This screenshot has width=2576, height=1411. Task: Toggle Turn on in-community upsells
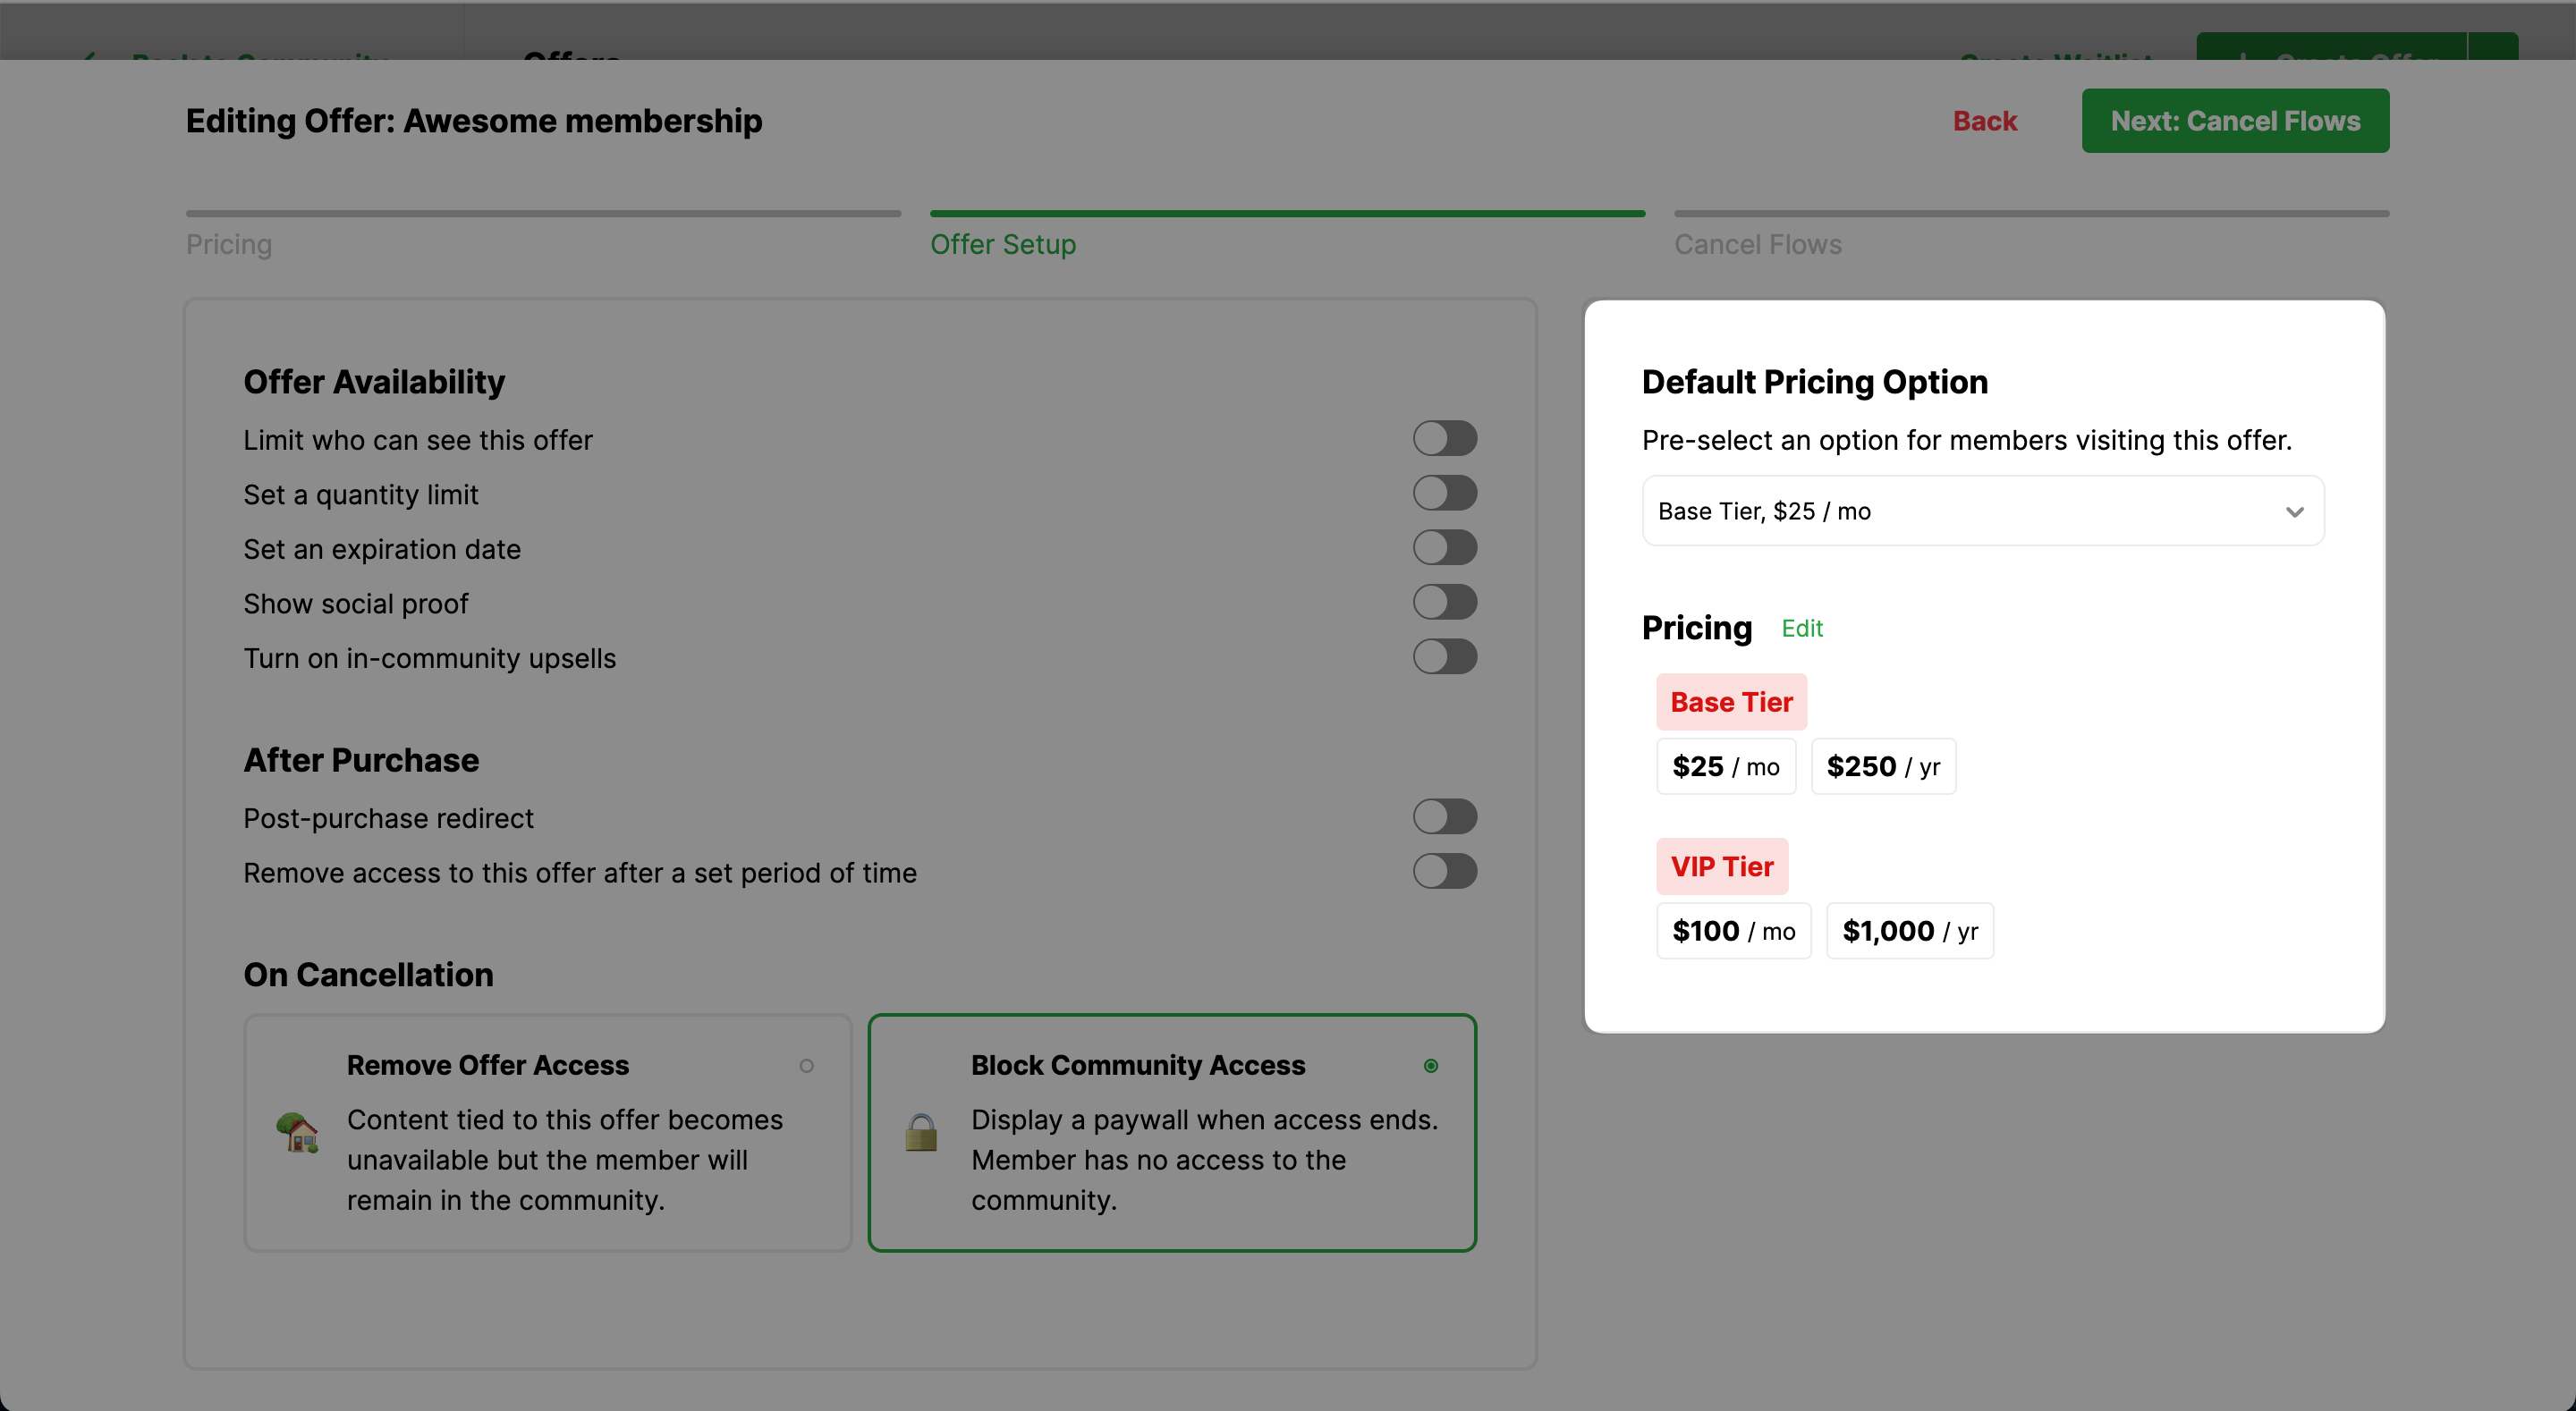coord(1444,657)
